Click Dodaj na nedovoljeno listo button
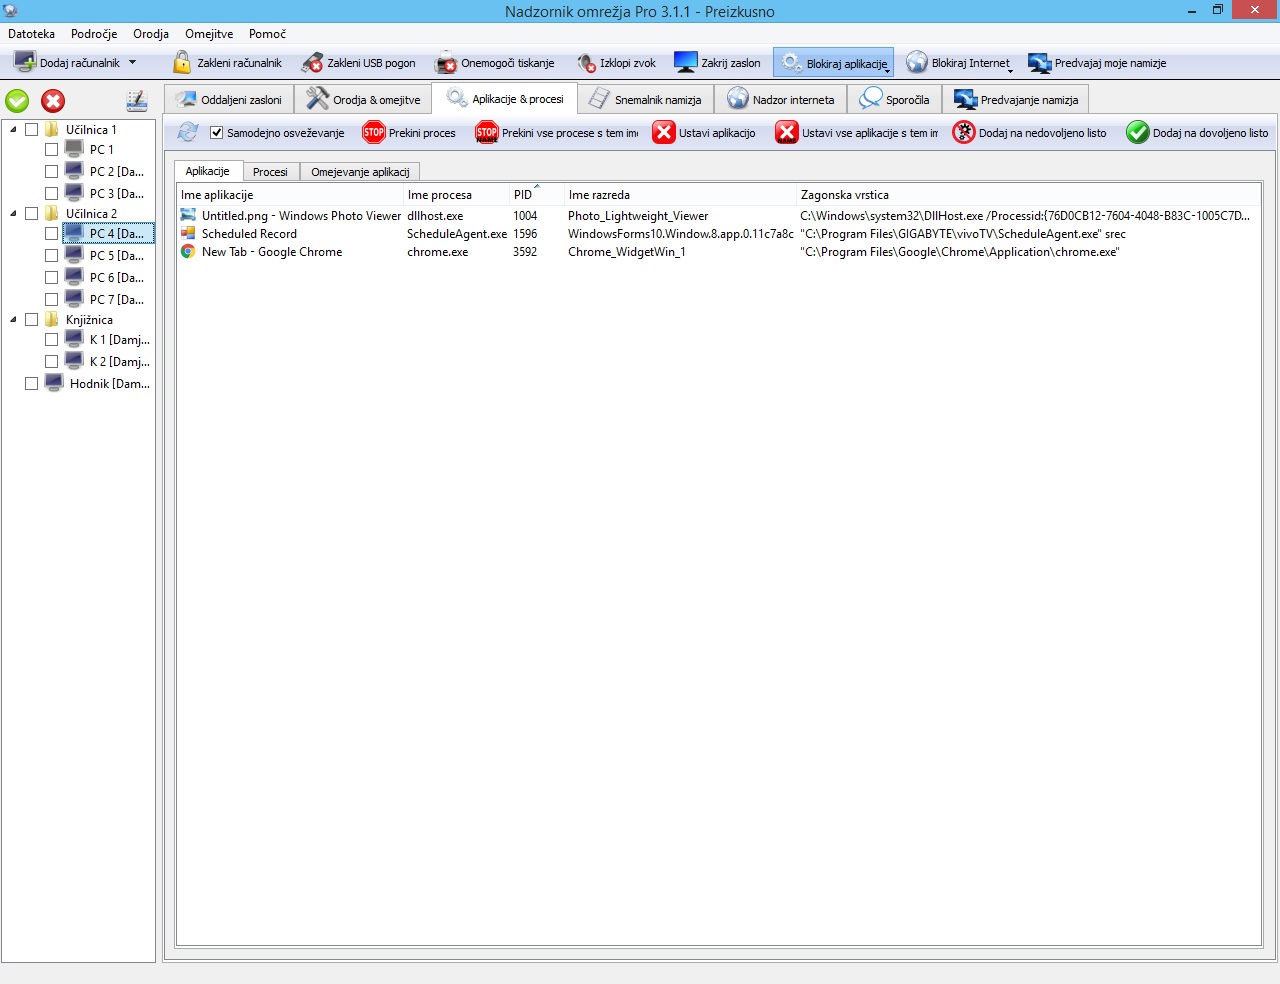The image size is (1280, 984). tap(1030, 133)
